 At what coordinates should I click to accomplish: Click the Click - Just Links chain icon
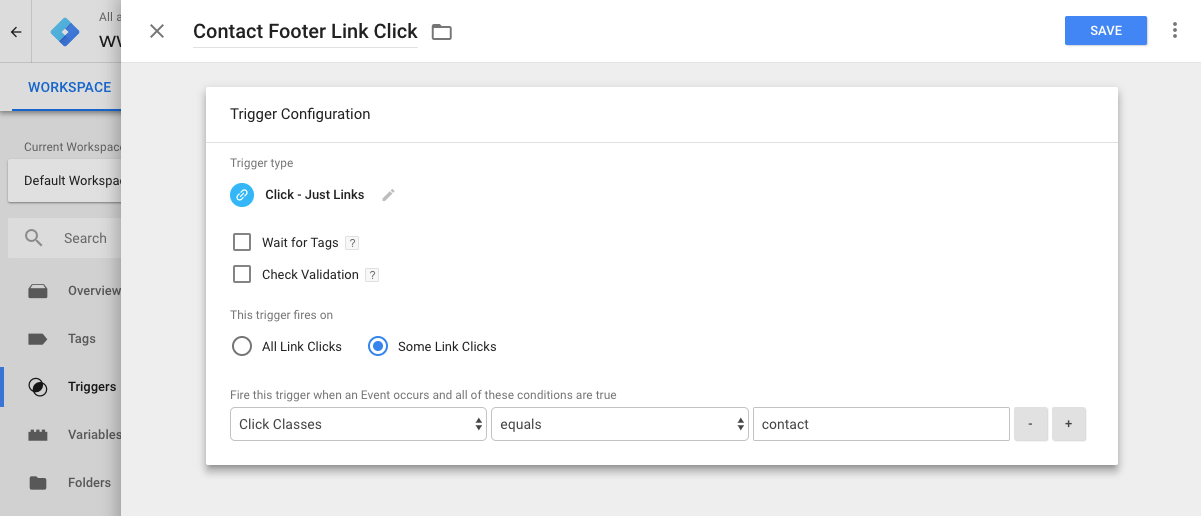coord(242,195)
